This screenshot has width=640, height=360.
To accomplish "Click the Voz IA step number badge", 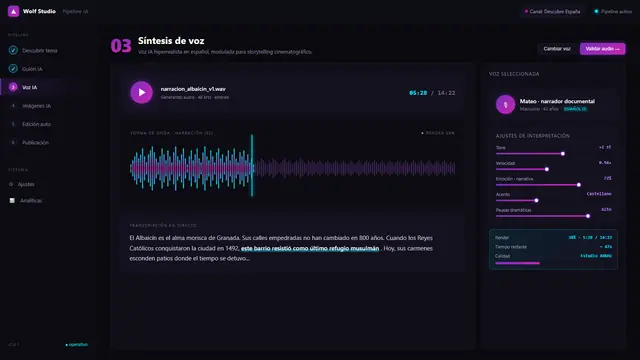I will tap(13, 87).
